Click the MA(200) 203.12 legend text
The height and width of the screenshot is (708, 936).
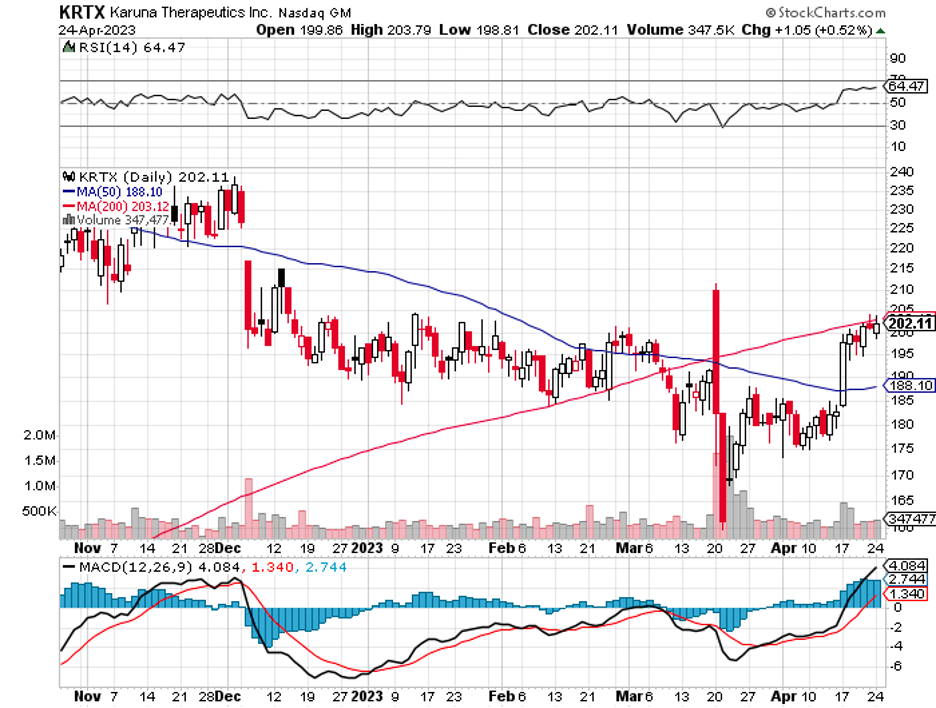[x=122, y=206]
